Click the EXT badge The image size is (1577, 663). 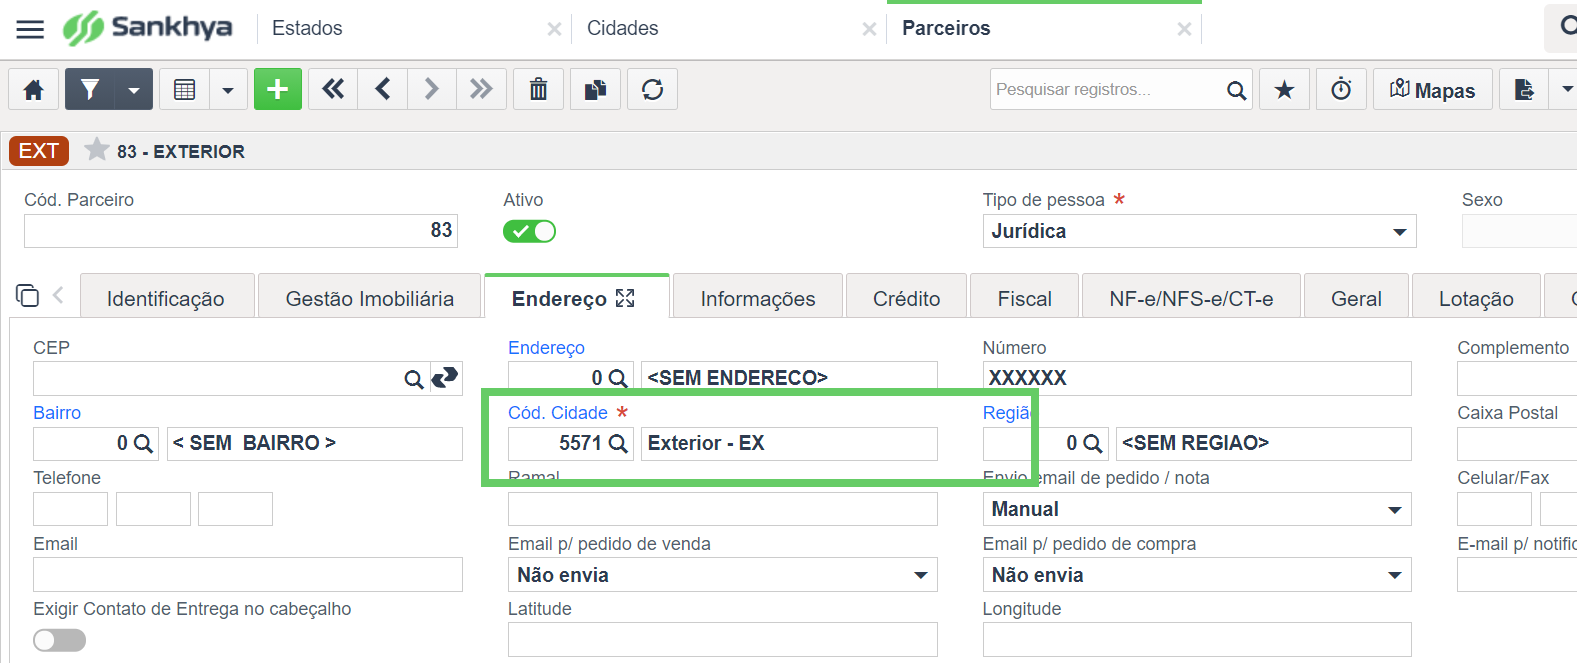(39, 151)
